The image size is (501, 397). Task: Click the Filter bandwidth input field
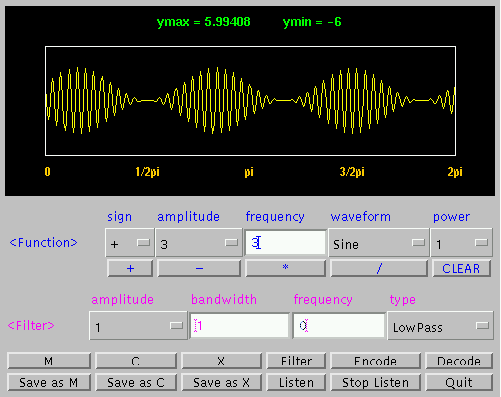click(239, 326)
